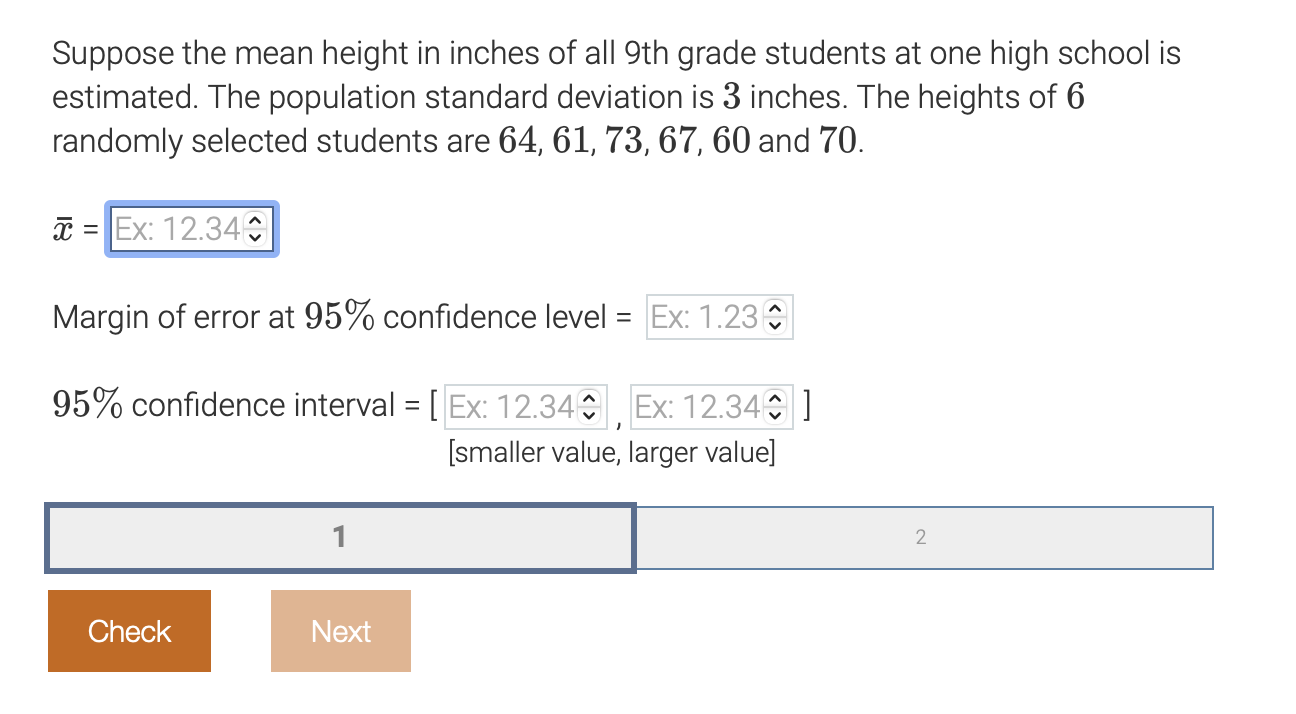Select question part 1 segment
The image size is (1296, 714).
pyautogui.click(x=340, y=537)
